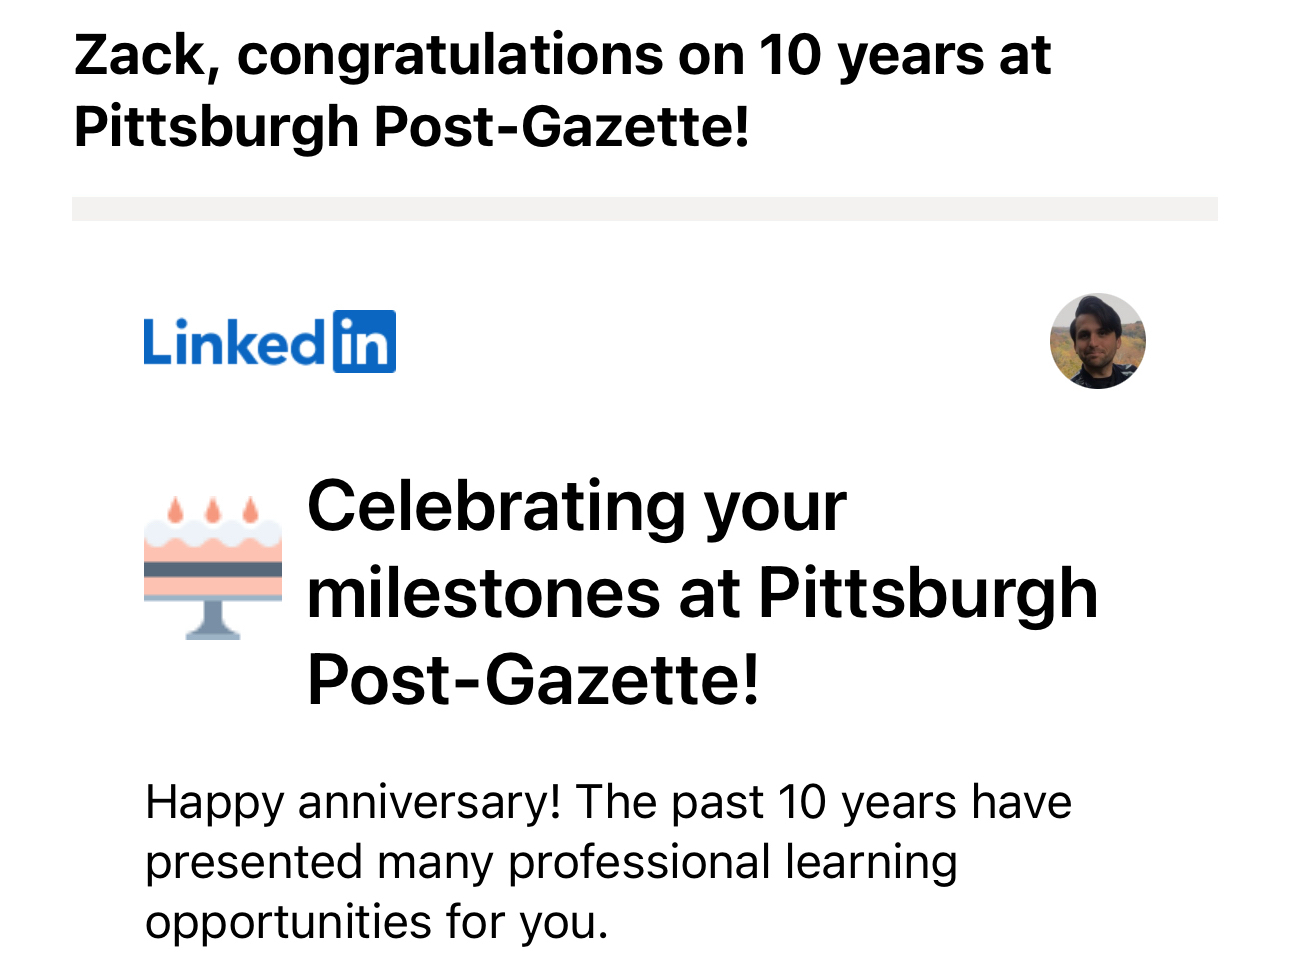Click the email subject line starting "Zack, congratulations"

tap(562, 56)
